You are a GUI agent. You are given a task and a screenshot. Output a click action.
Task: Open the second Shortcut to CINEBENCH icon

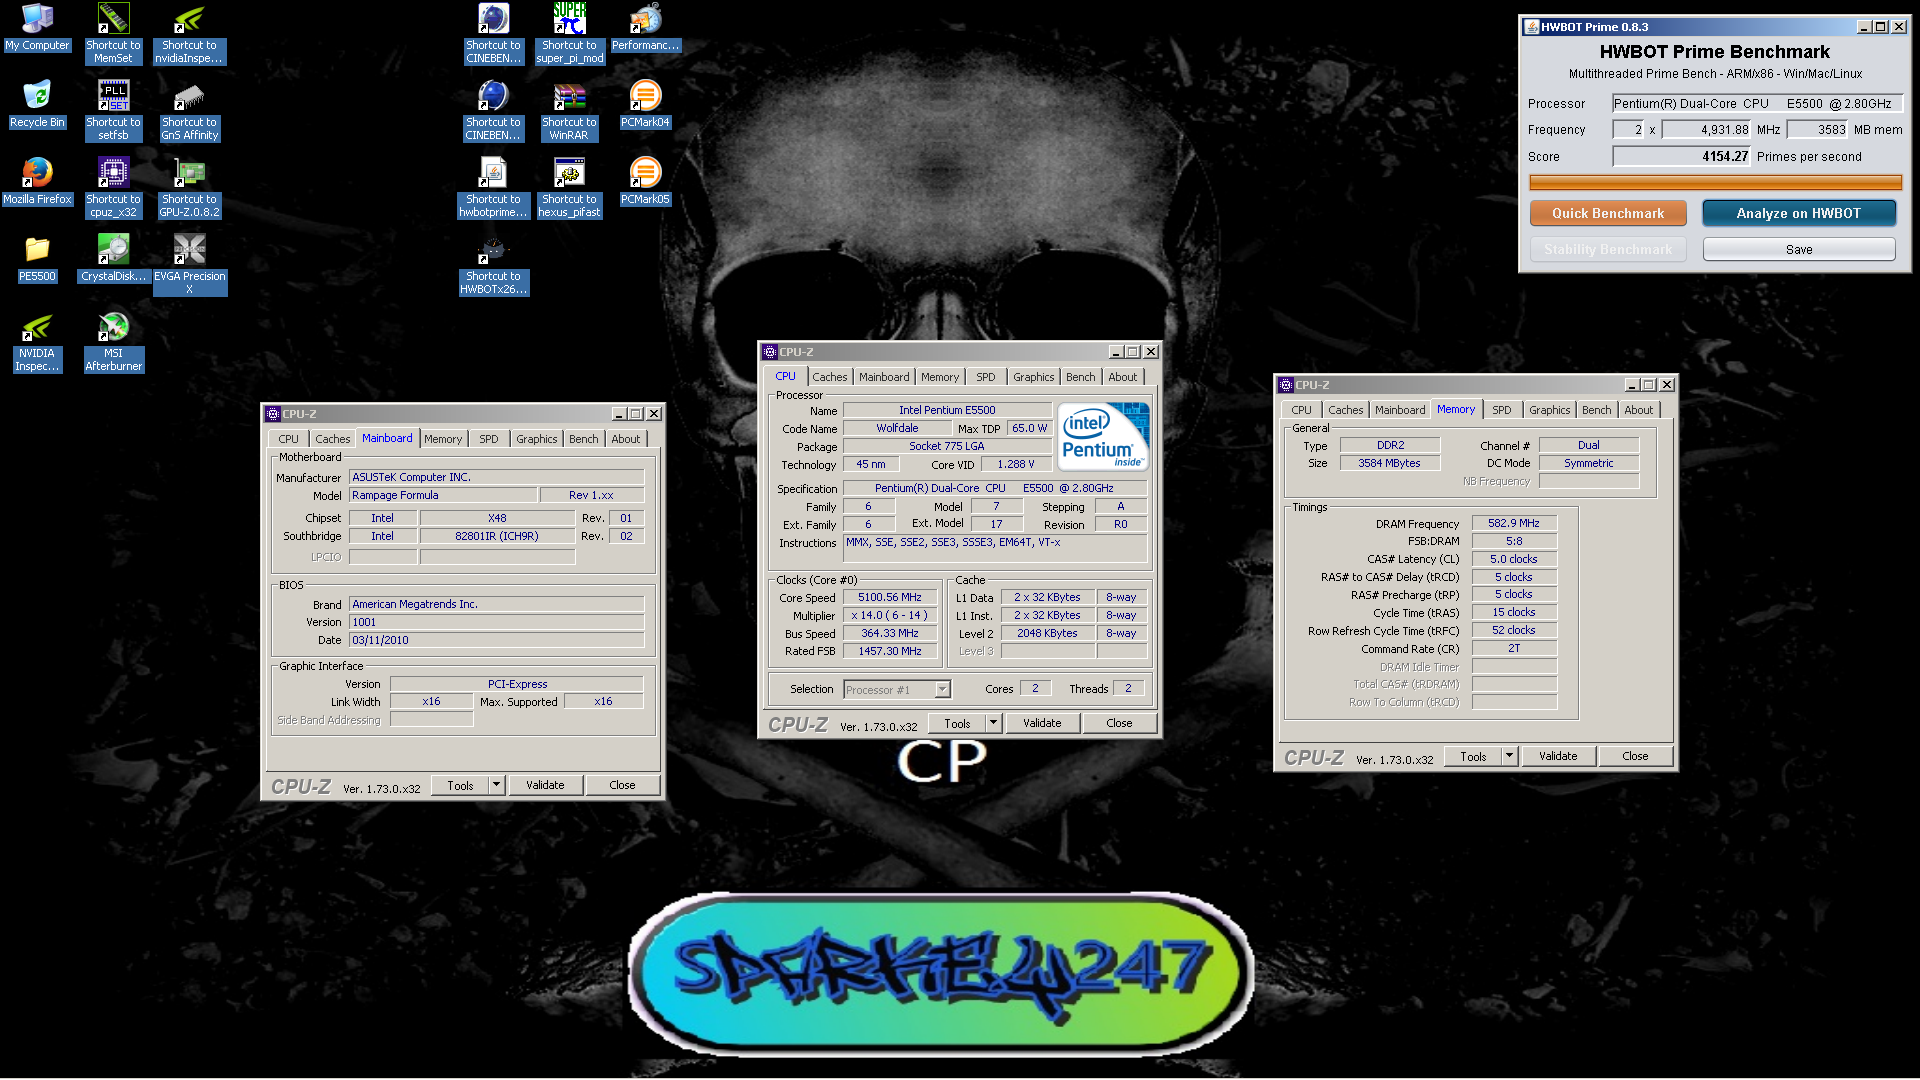click(493, 110)
